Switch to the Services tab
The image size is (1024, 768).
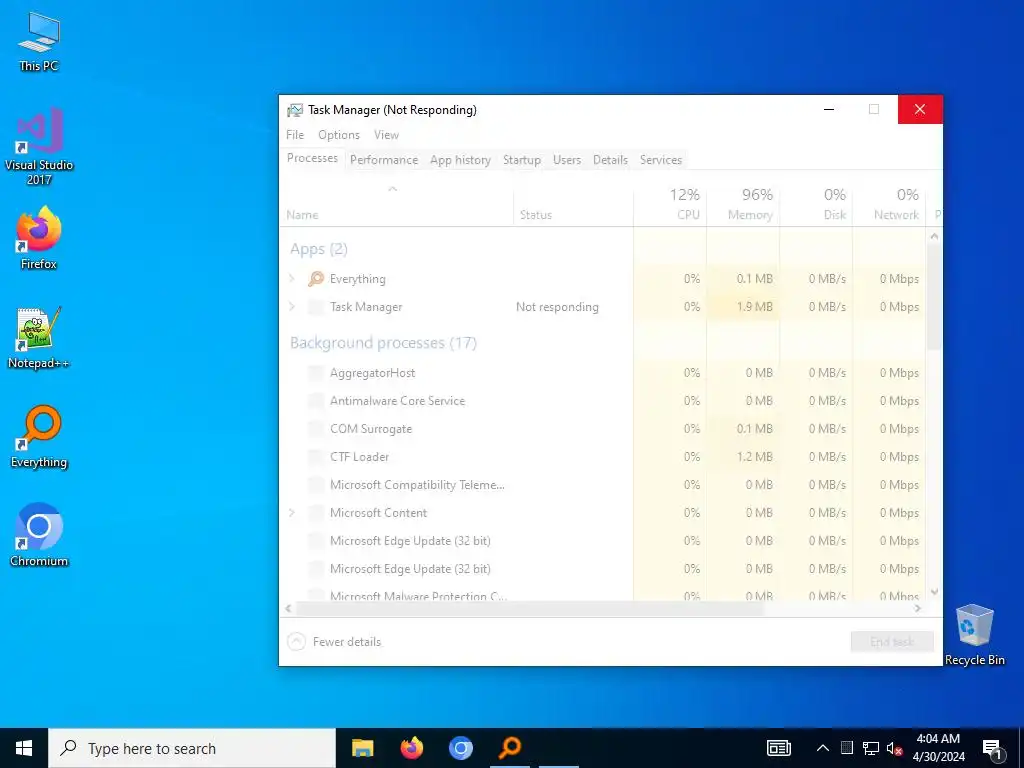coord(661,160)
